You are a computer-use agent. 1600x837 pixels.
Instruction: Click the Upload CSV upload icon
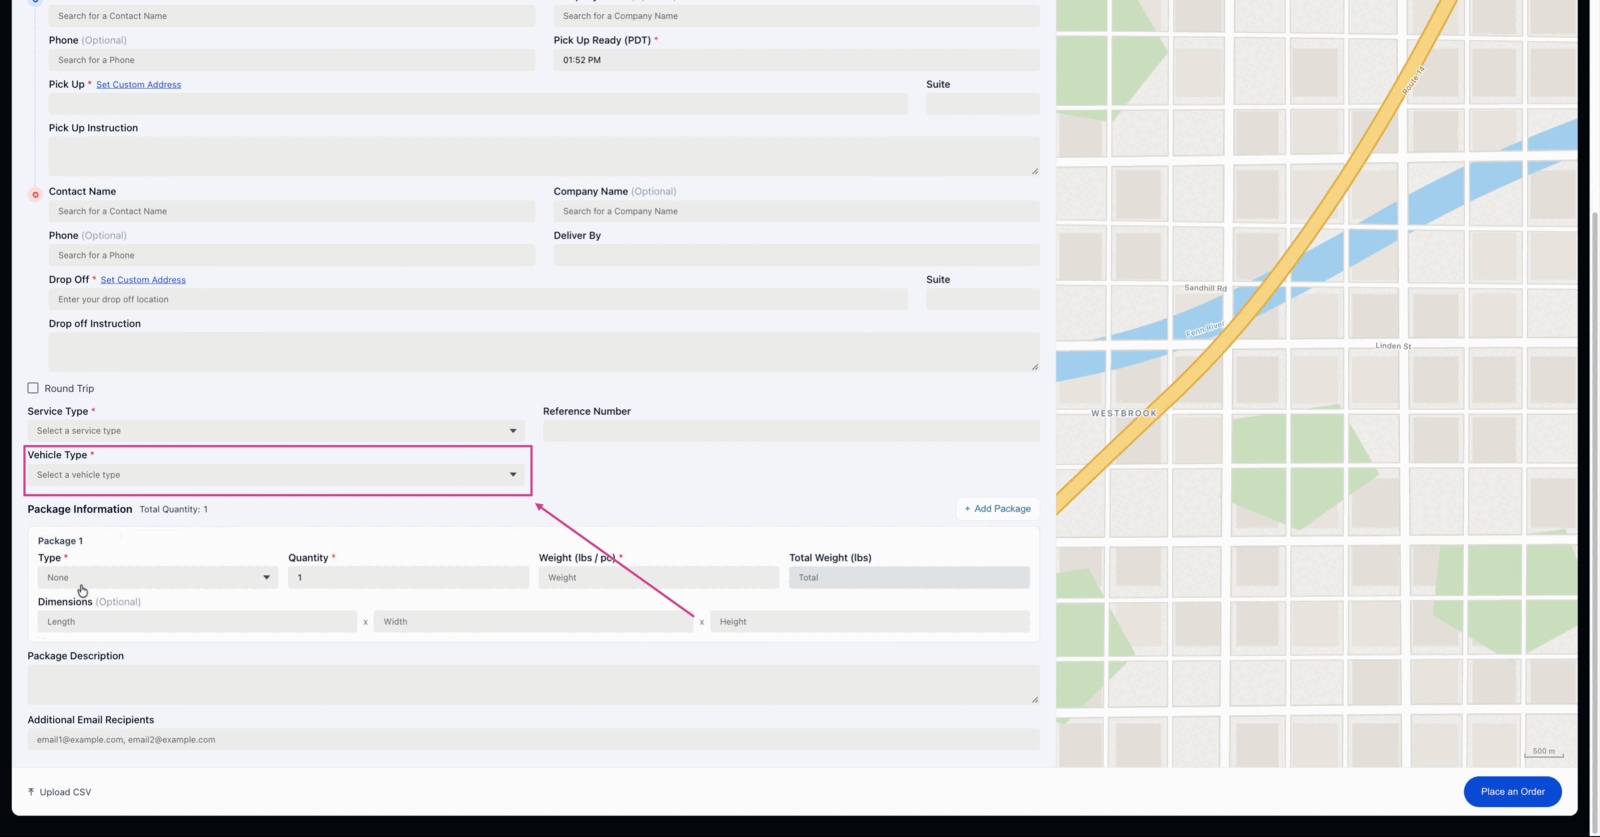(x=31, y=792)
